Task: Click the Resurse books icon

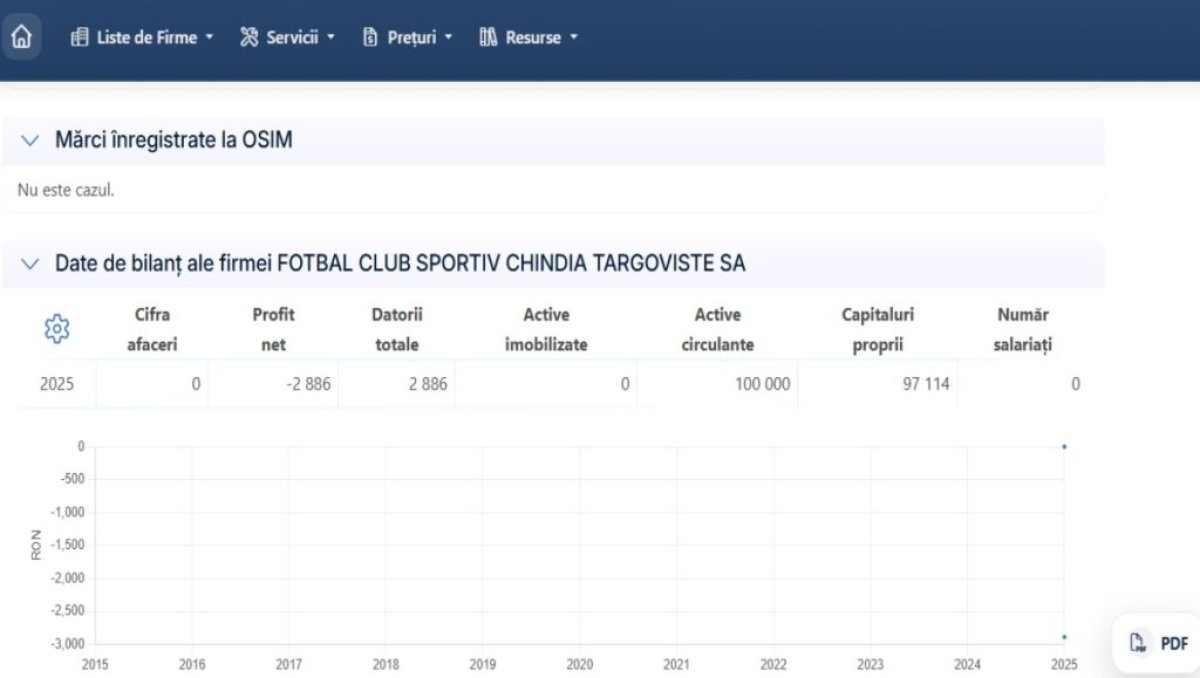Action: coord(488,38)
